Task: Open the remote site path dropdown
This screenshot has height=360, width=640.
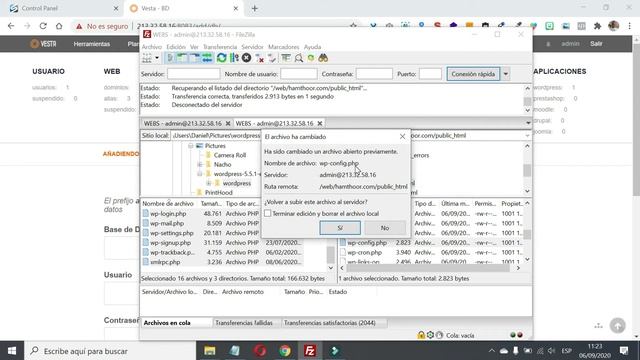Action: [527, 136]
